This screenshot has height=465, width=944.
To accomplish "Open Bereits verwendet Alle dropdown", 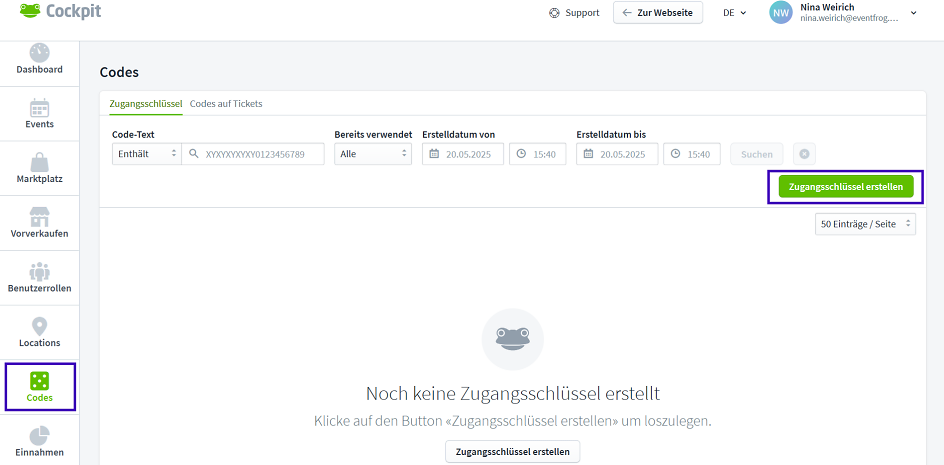I will click(x=373, y=154).
